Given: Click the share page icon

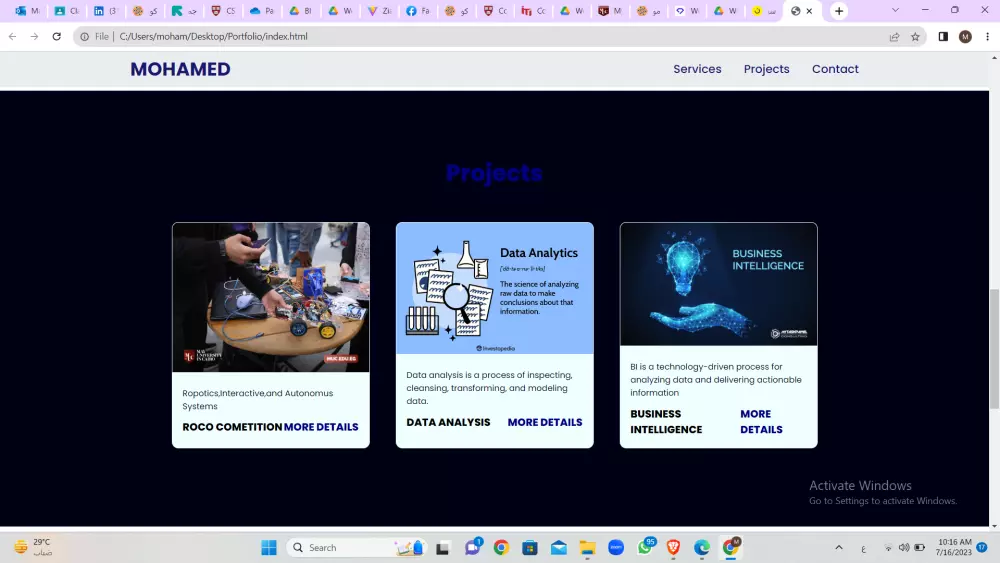Looking at the screenshot, I should tap(894, 36).
